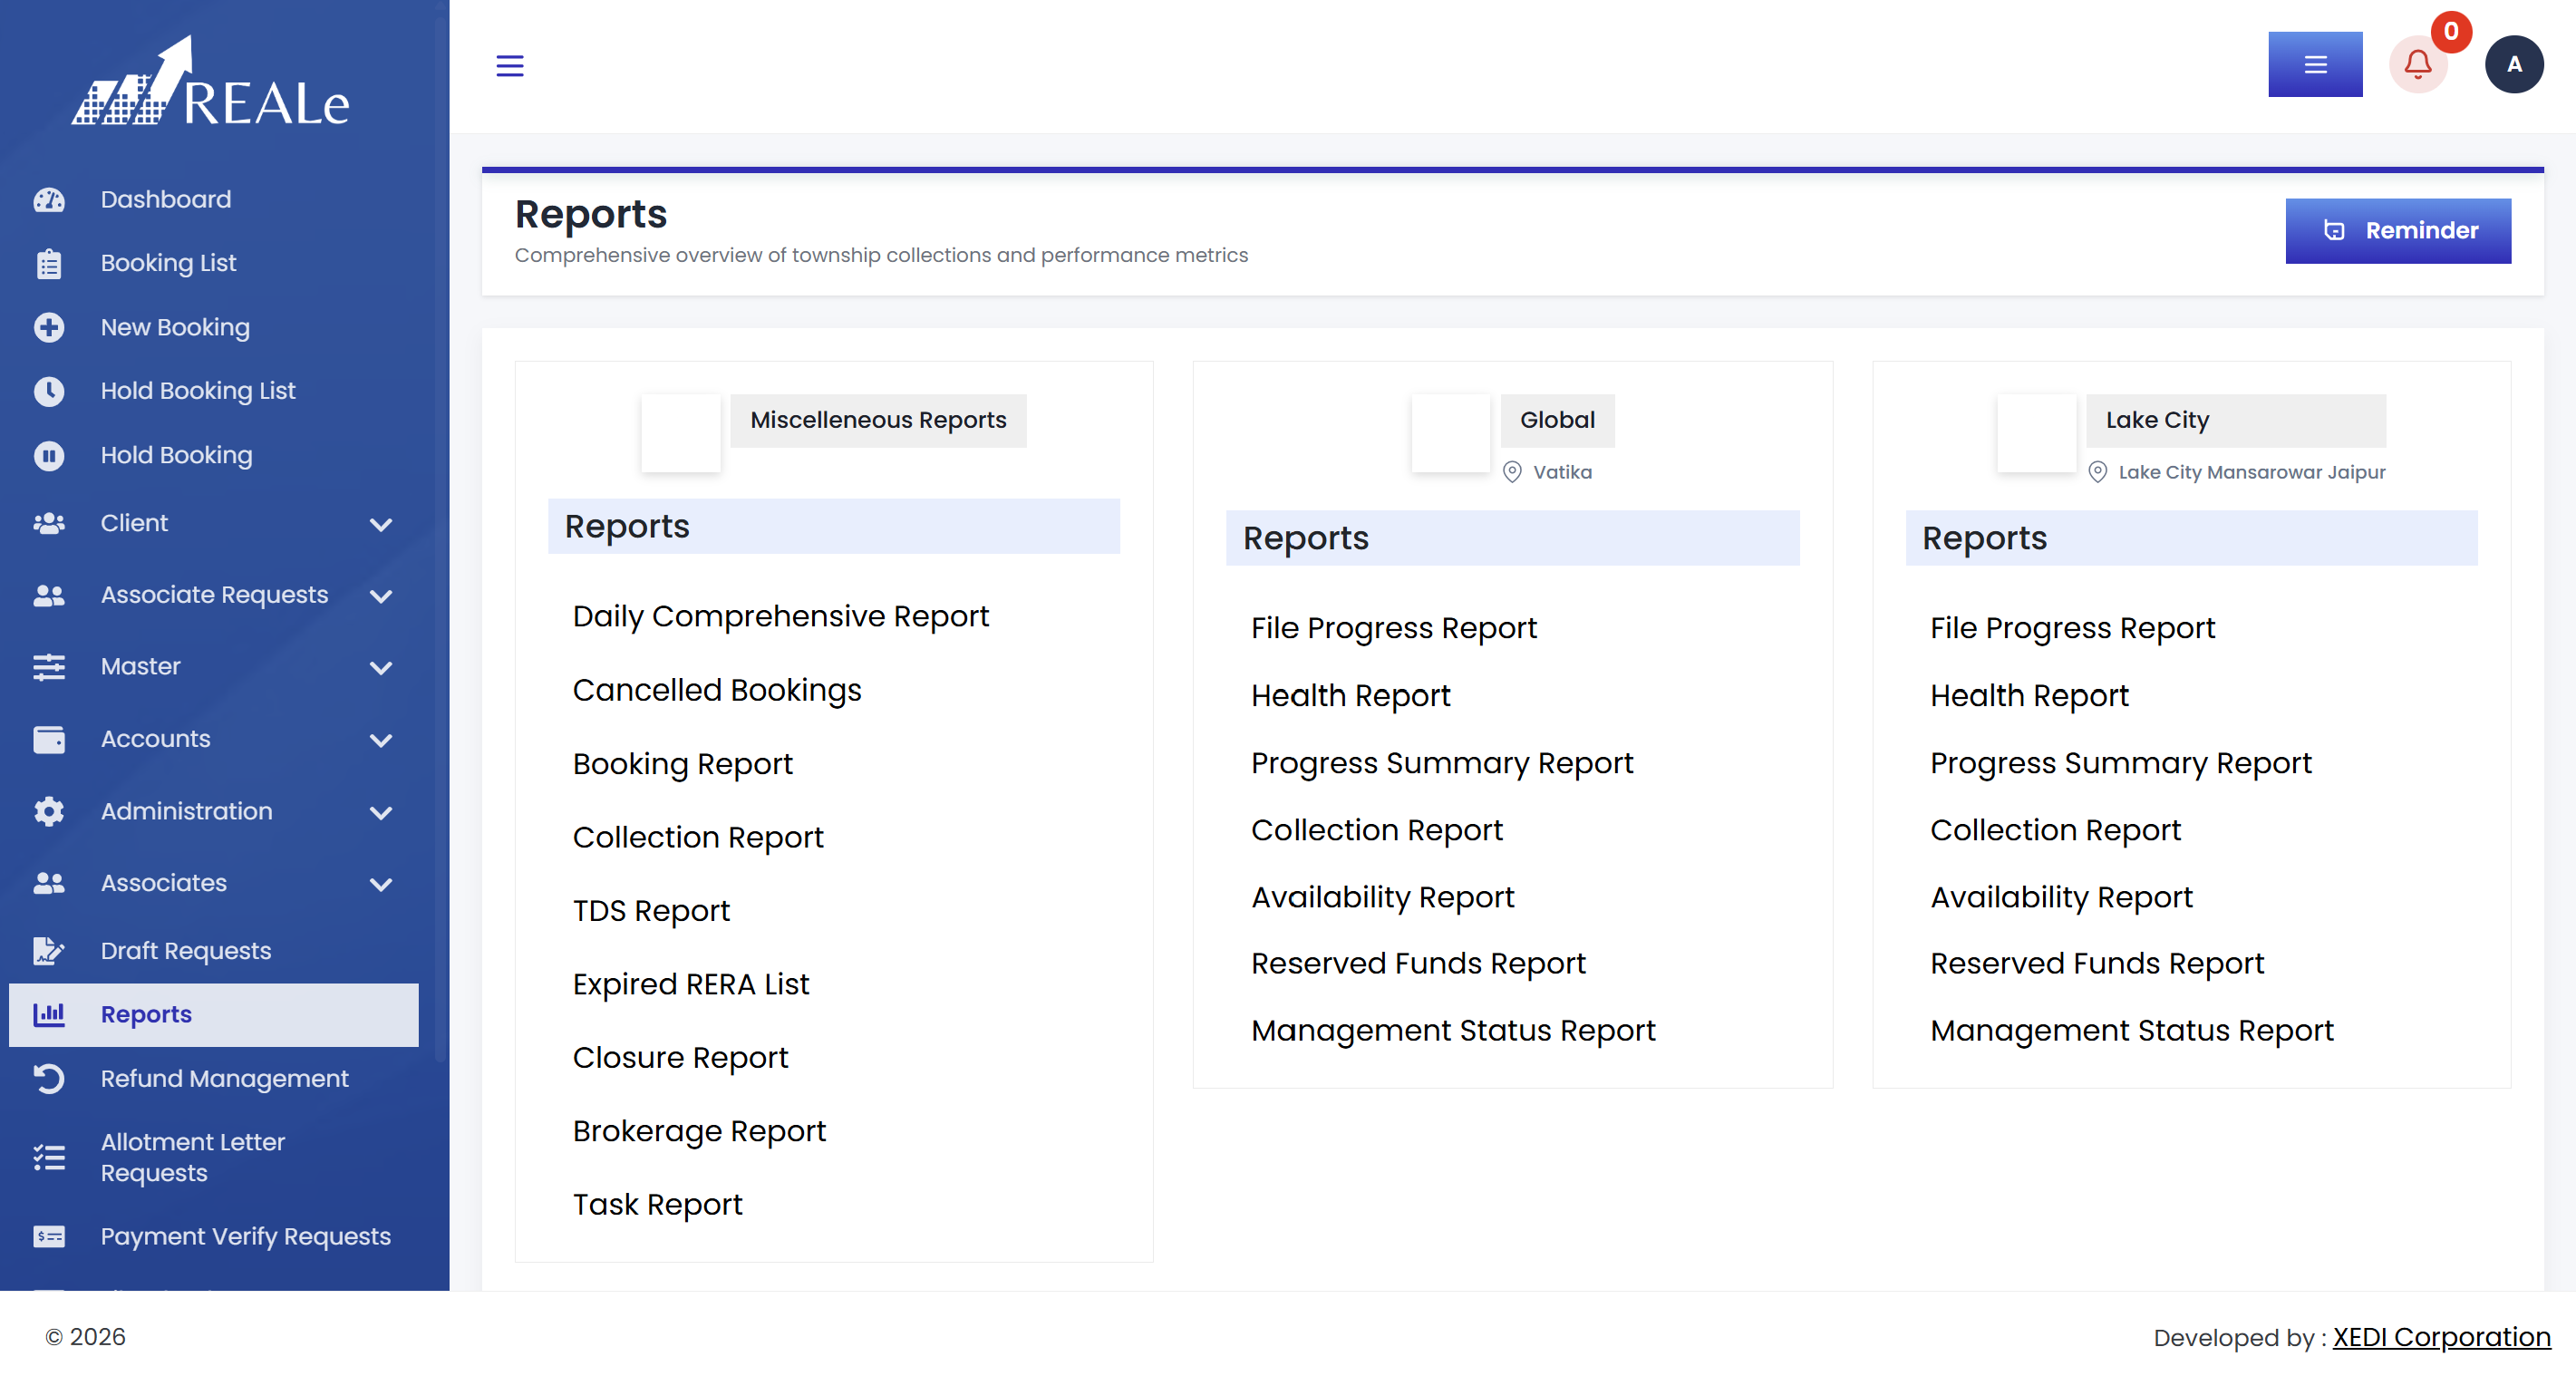Click the Associates people icon
This screenshot has width=2576, height=1376.
[x=49, y=884]
